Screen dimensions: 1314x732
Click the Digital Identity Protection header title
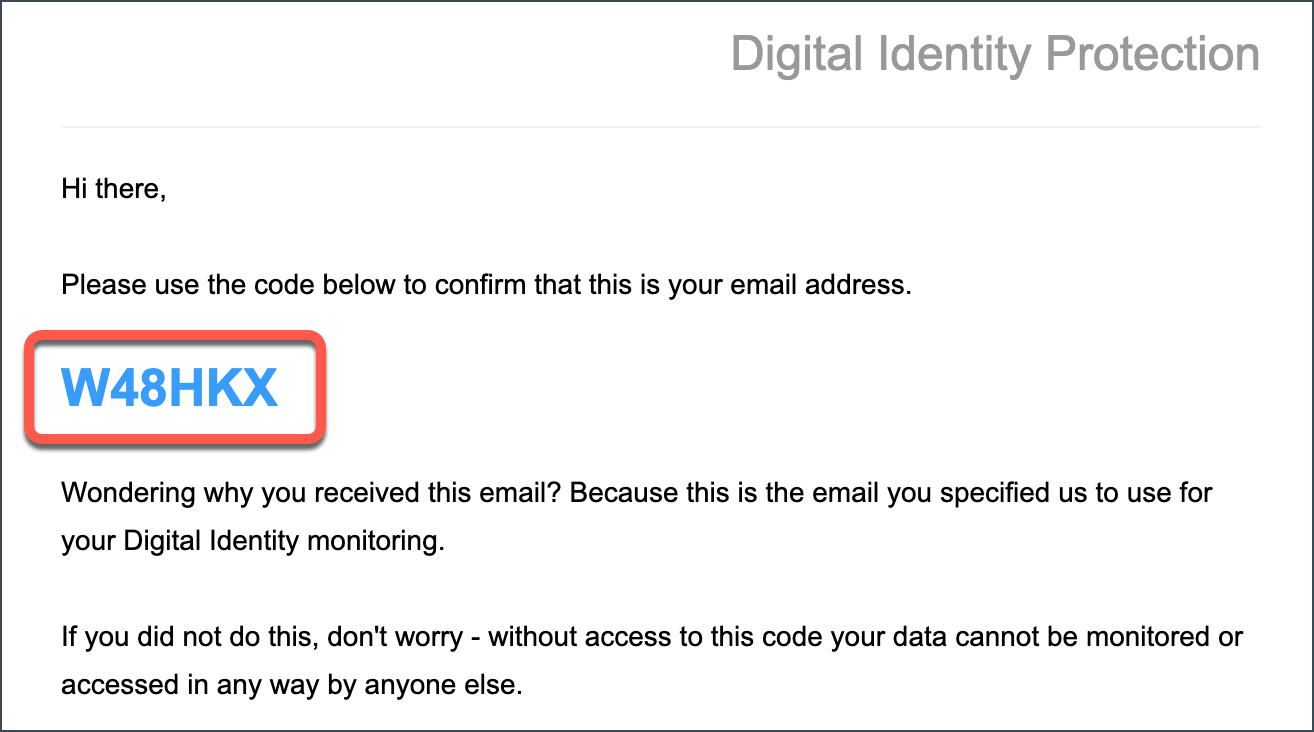(x=995, y=54)
